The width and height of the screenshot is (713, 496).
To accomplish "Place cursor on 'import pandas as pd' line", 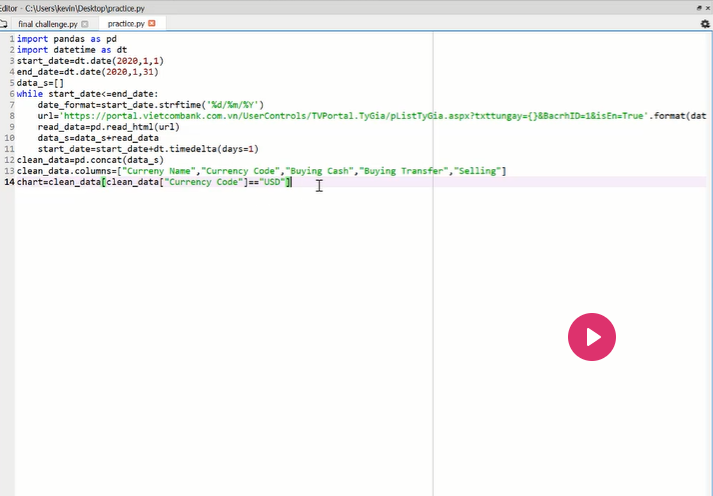I will click(67, 39).
